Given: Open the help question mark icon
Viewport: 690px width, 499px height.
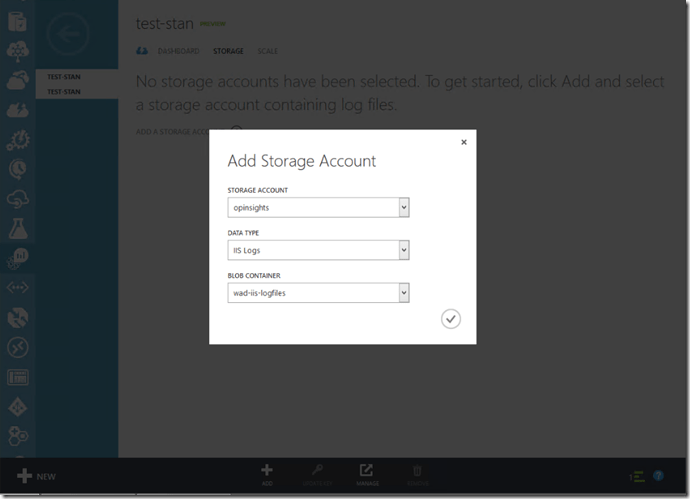Looking at the screenshot, I should [x=658, y=477].
